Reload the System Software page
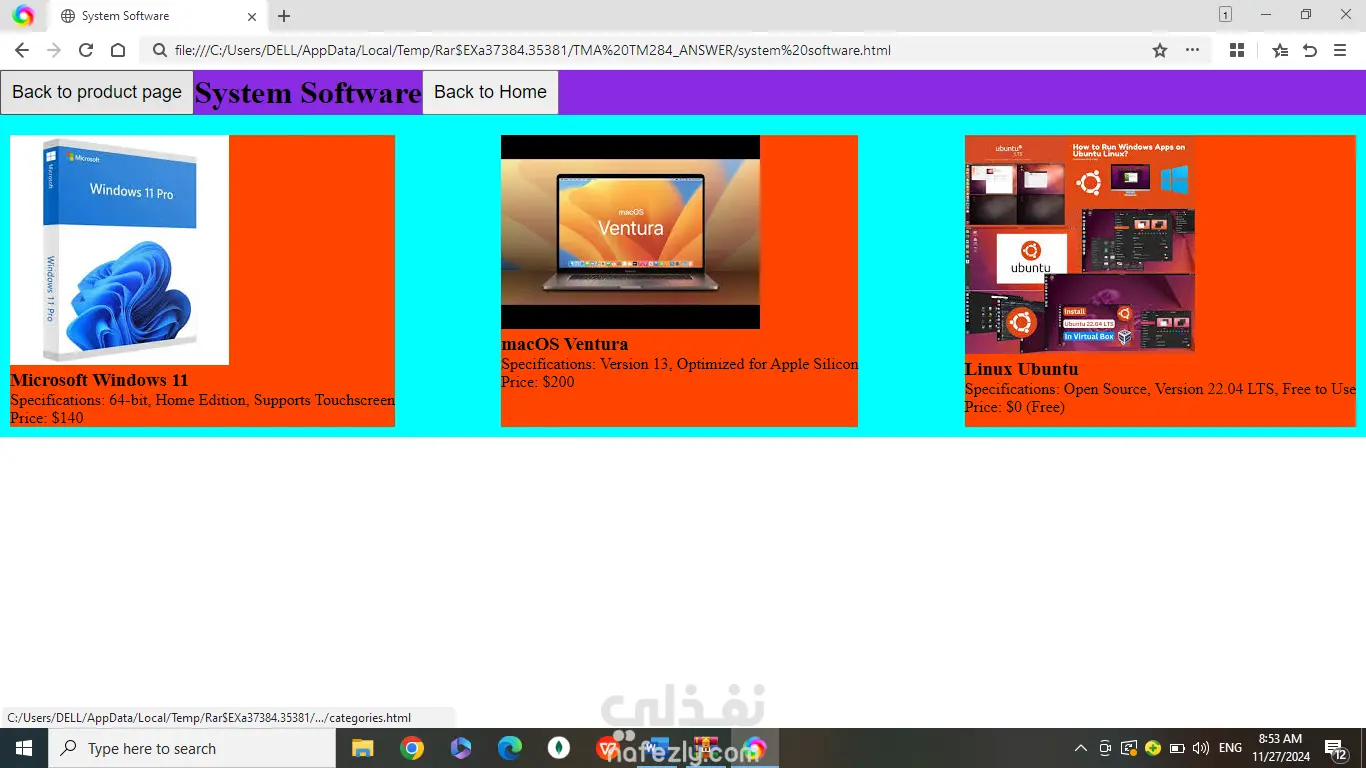The image size is (1366, 768). pyautogui.click(x=86, y=50)
